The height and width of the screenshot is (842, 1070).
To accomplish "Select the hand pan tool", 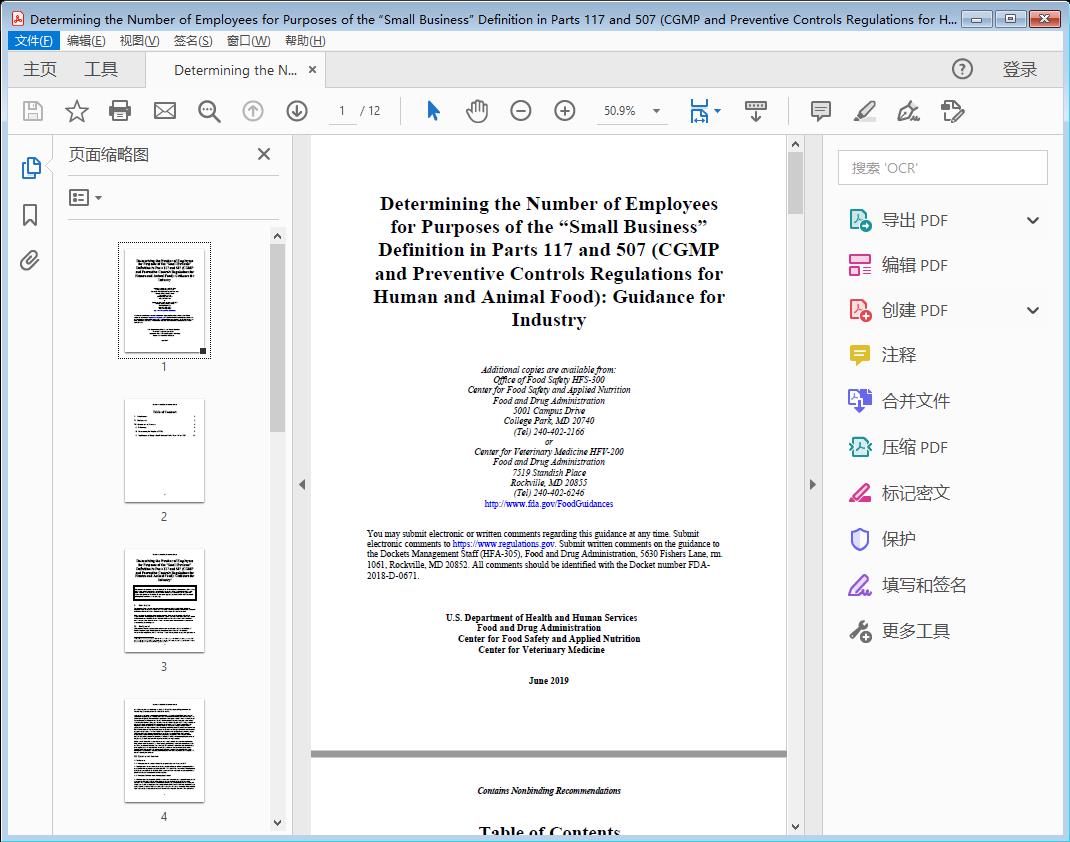I will click(477, 111).
